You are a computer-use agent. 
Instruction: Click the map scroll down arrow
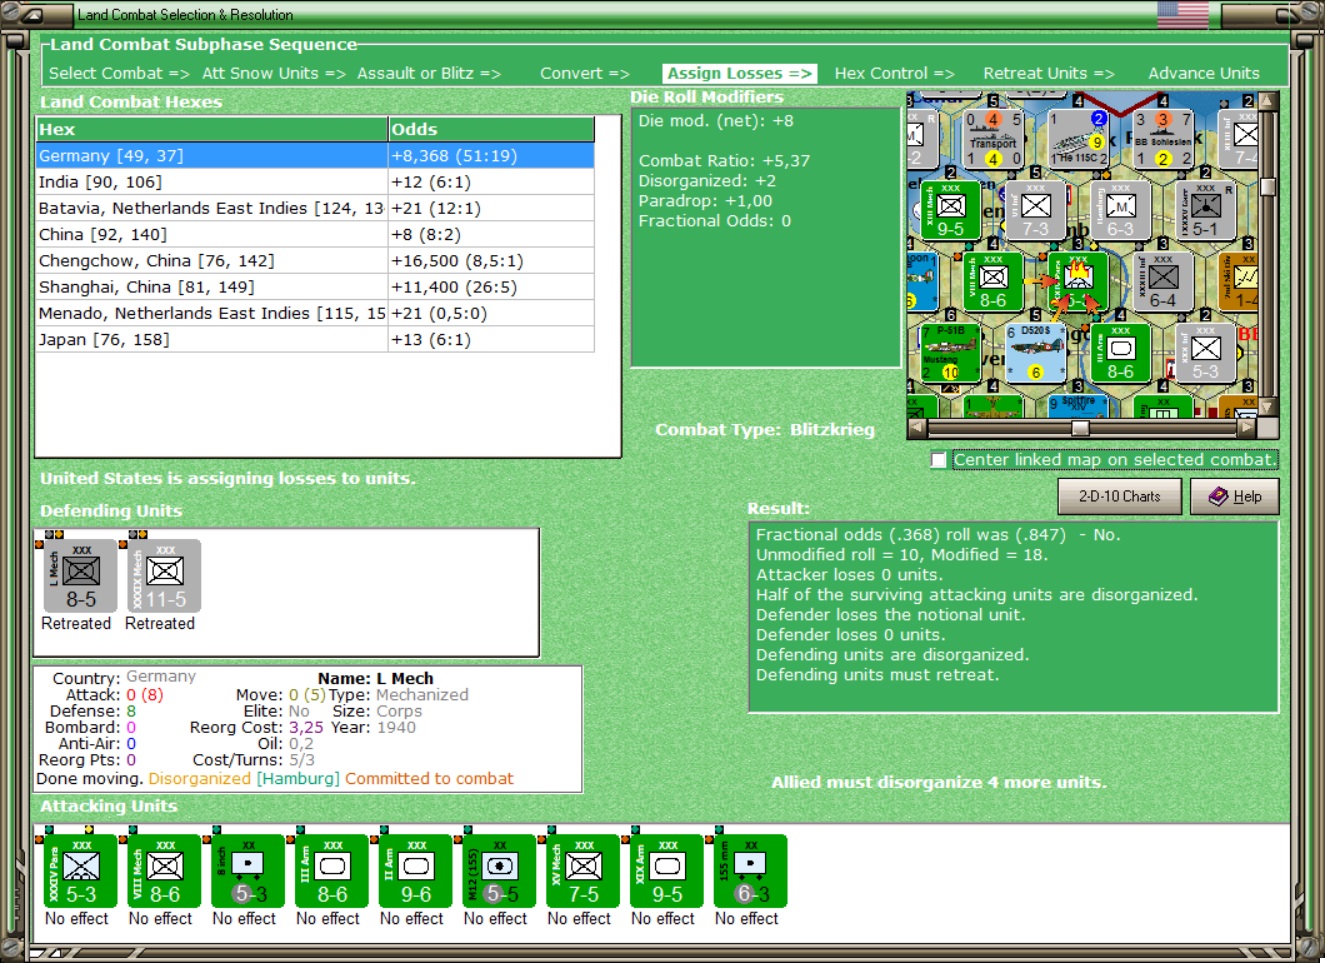tap(1268, 407)
